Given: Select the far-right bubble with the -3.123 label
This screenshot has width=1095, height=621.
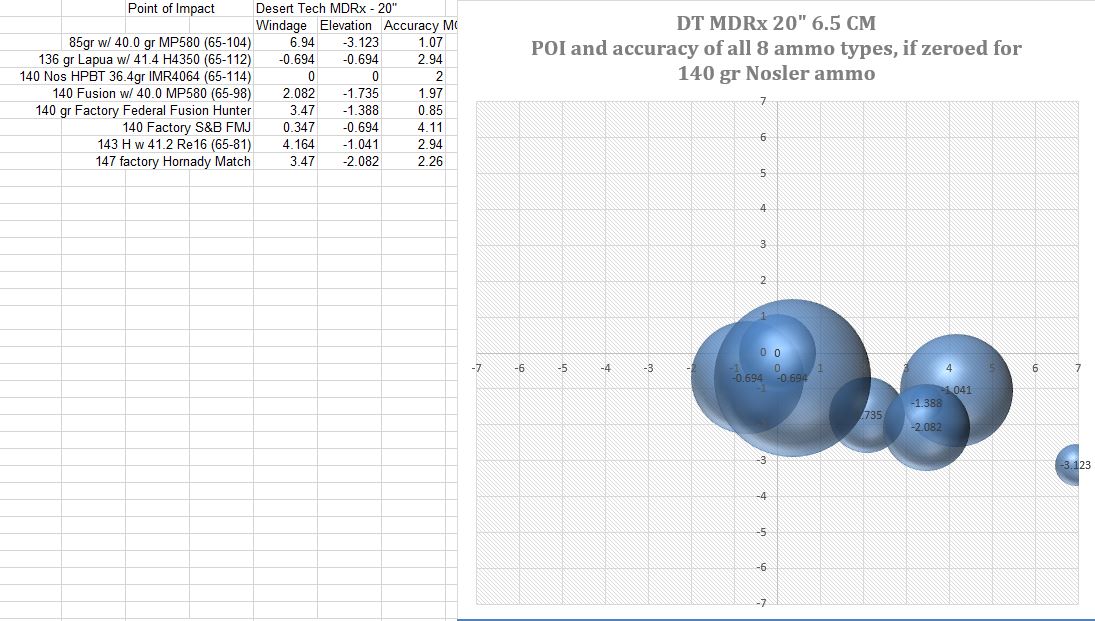Looking at the screenshot, I should point(1068,465).
